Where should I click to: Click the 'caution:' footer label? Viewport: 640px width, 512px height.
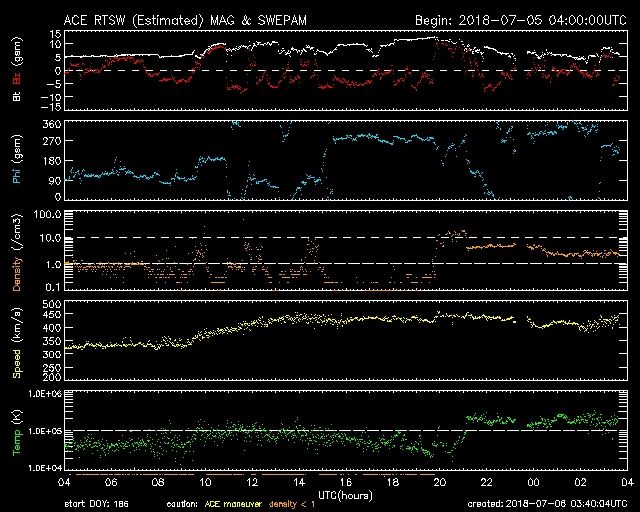click(x=182, y=504)
